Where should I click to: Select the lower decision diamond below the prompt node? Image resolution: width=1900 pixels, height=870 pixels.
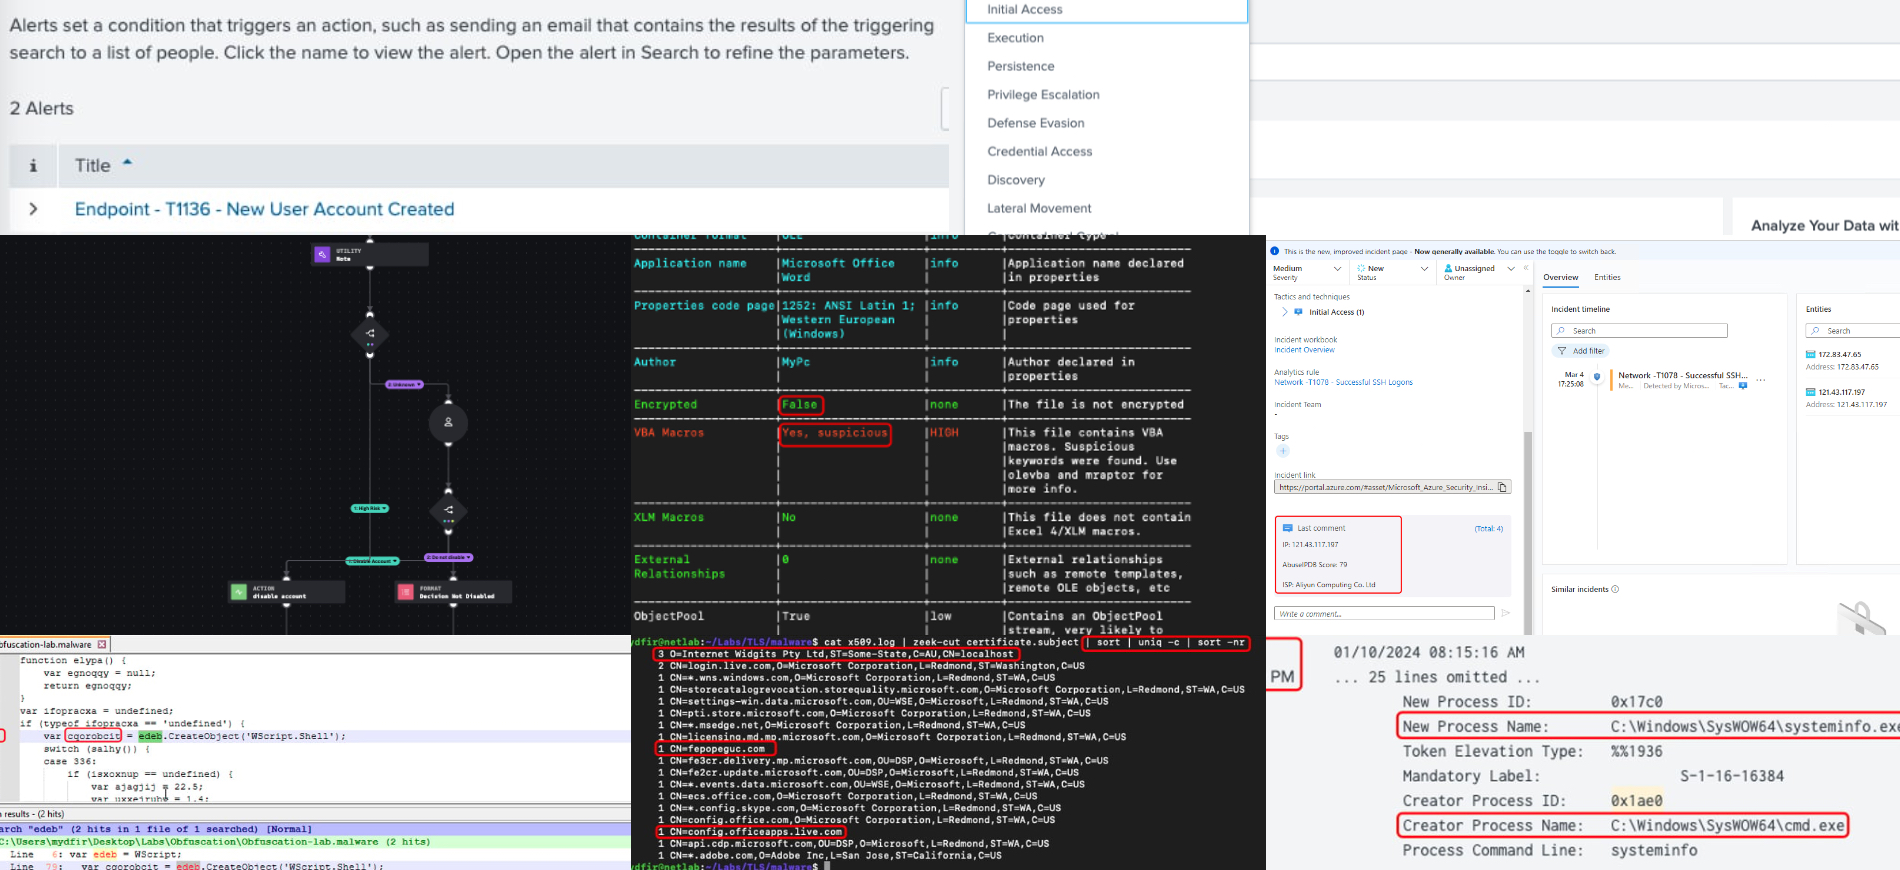(x=448, y=510)
